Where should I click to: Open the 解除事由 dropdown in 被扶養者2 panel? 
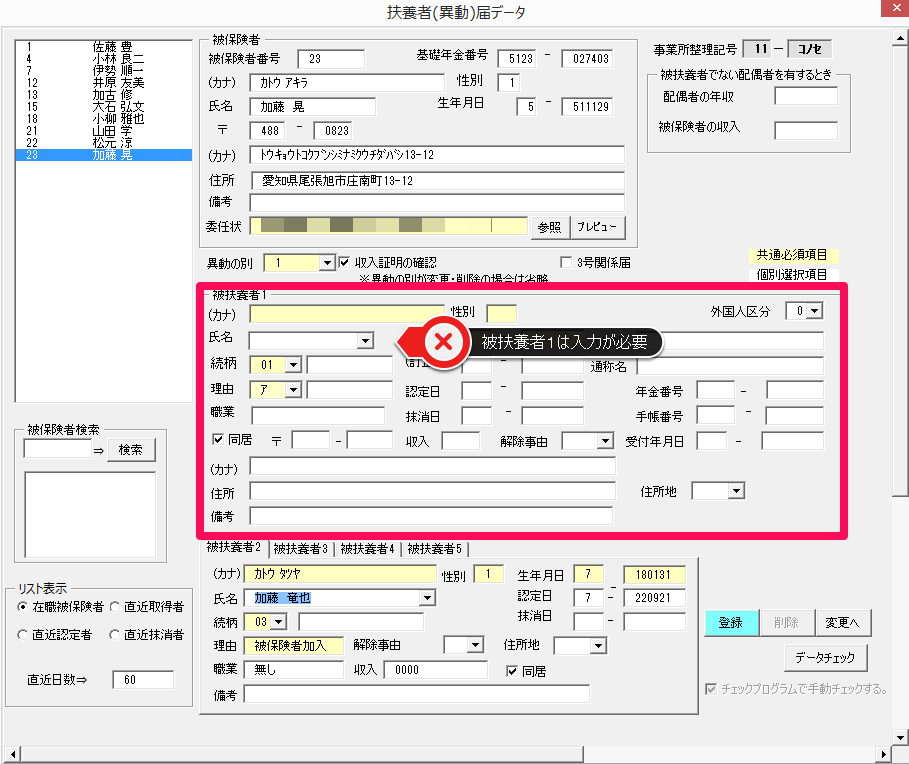point(476,645)
